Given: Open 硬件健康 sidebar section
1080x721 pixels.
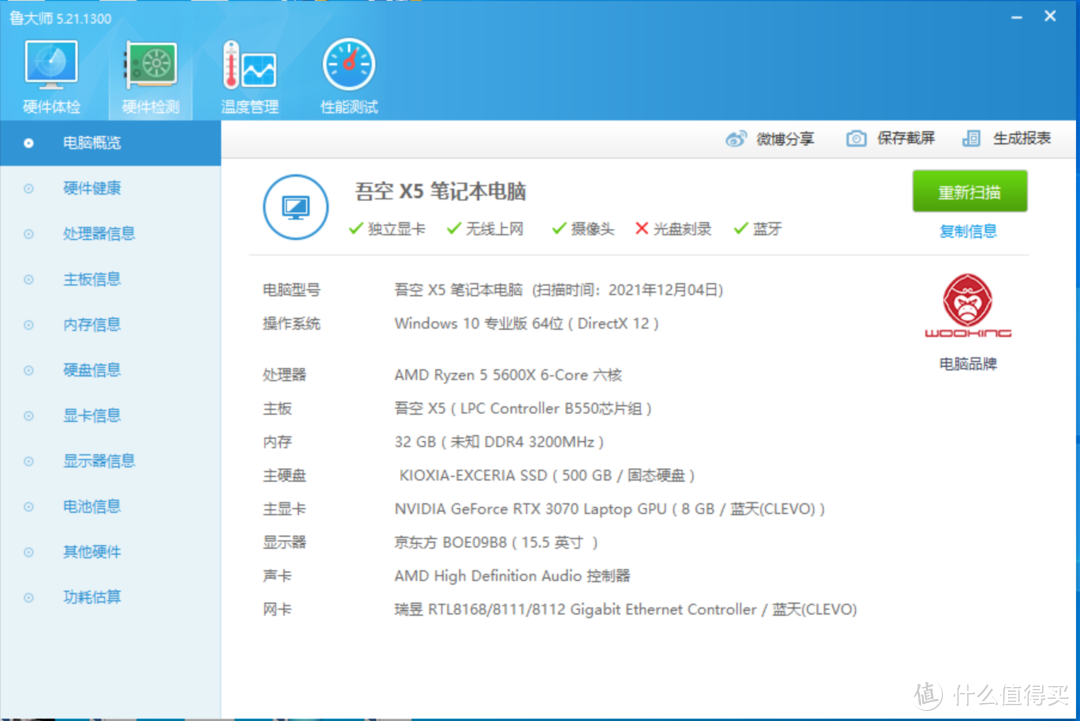Looking at the screenshot, I should click(92, 188).
